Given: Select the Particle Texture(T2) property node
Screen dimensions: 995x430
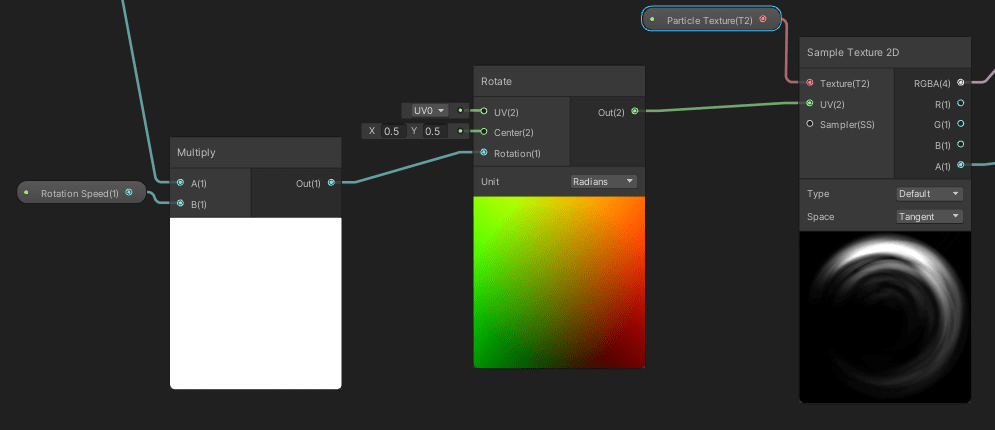Looking at the screenshot, I should point(709,19).
